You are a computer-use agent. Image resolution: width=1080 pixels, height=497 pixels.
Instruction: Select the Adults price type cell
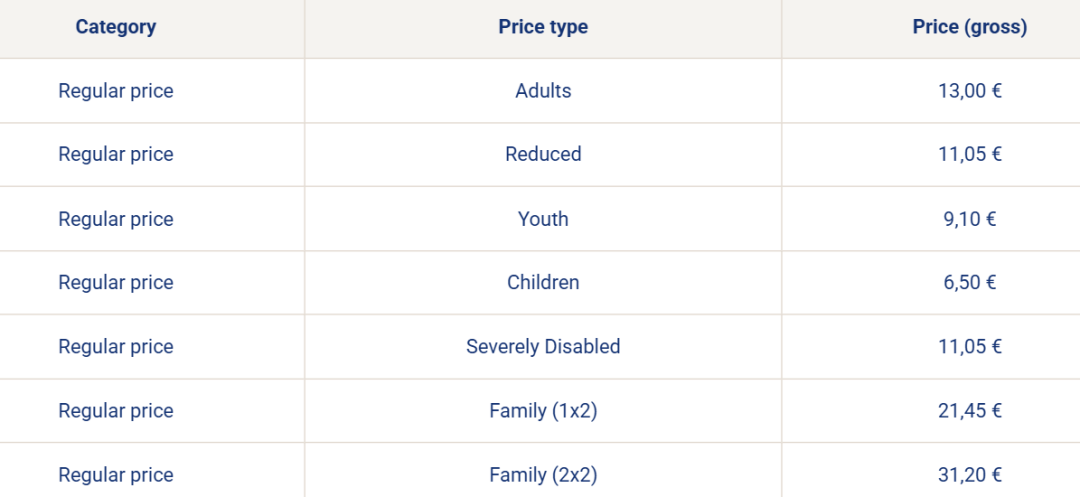pos(543,91)
